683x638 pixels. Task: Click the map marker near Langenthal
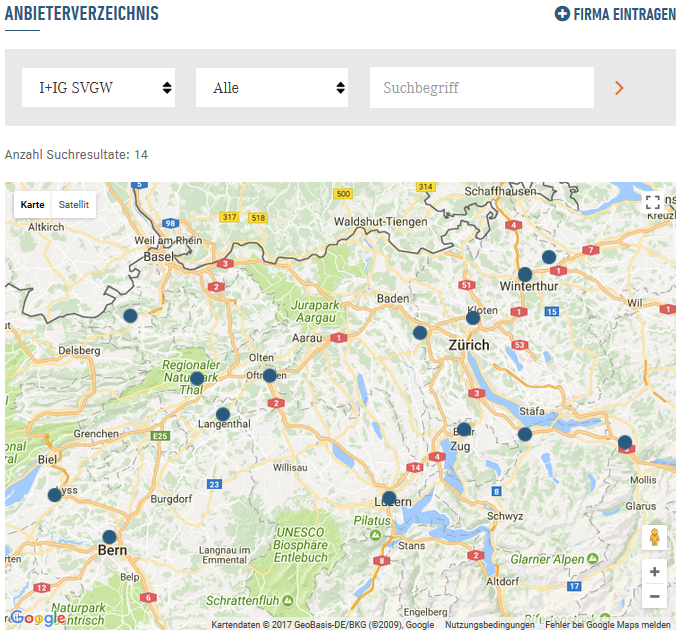click(223, 413)
